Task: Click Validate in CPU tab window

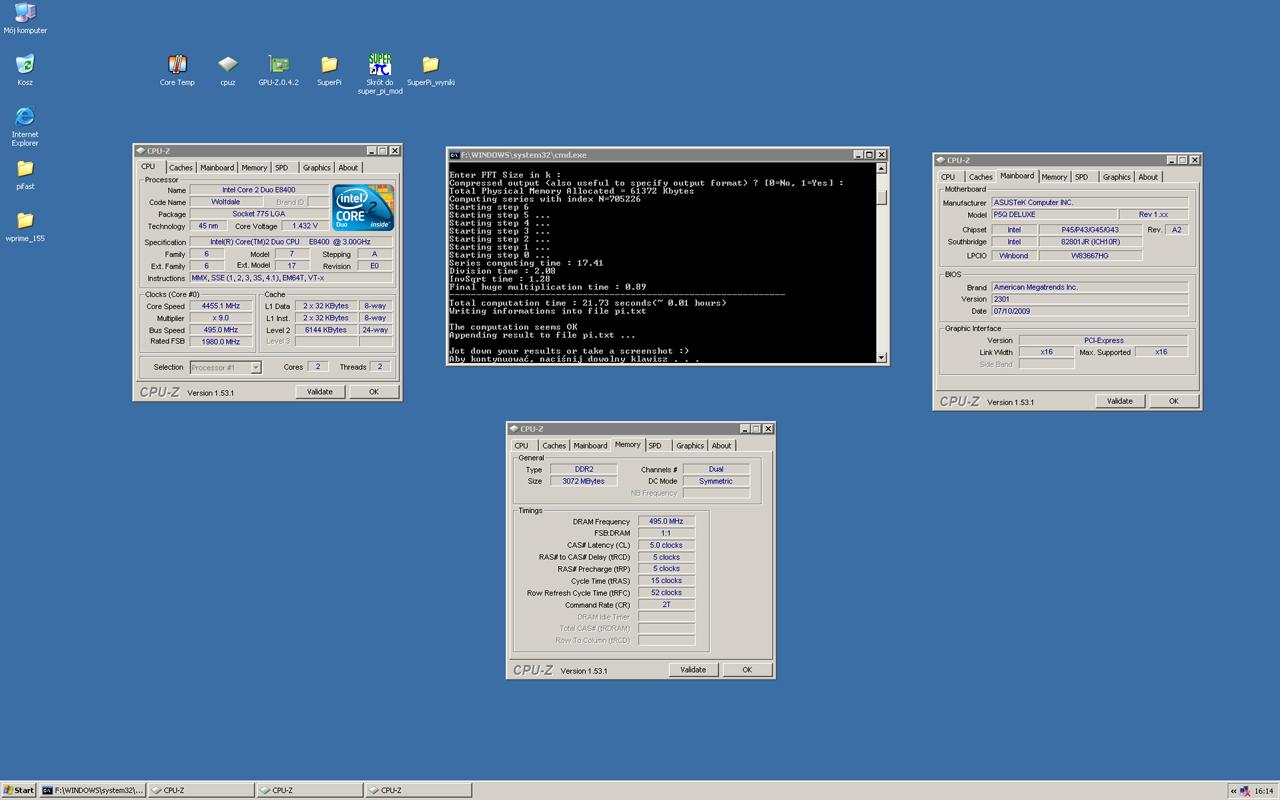Action: 320,392
